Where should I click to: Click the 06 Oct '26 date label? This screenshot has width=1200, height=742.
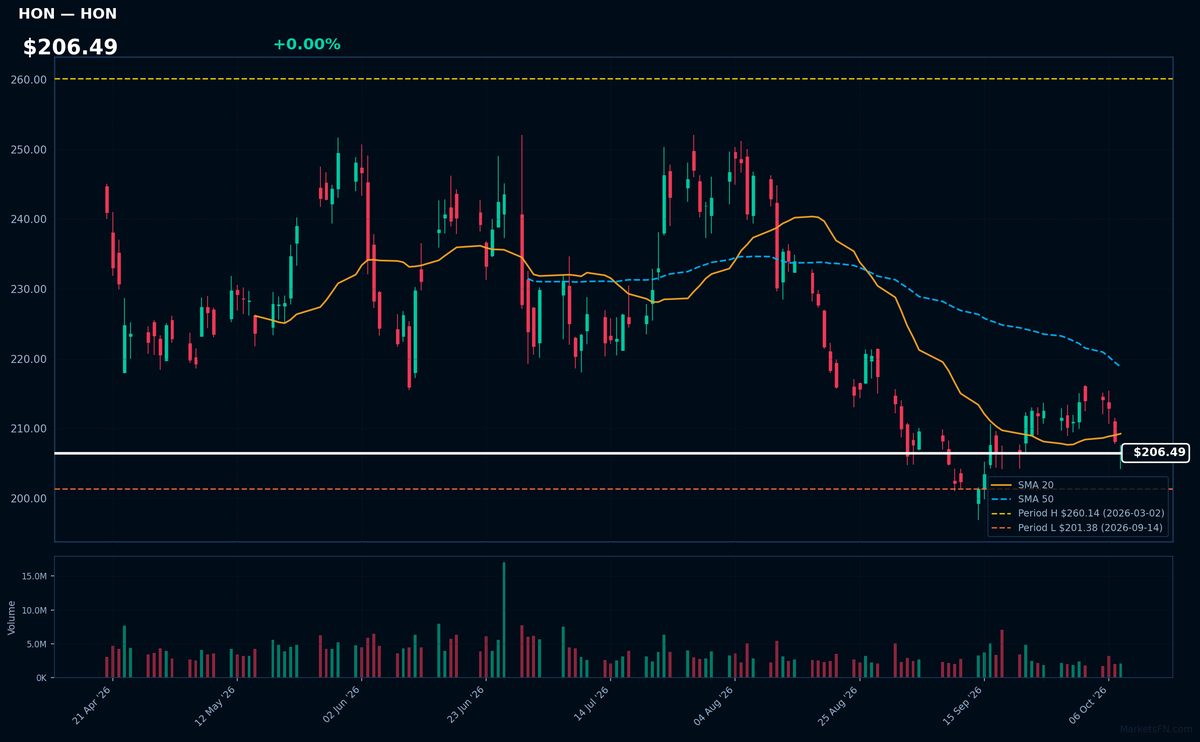tap(1087, 705)
